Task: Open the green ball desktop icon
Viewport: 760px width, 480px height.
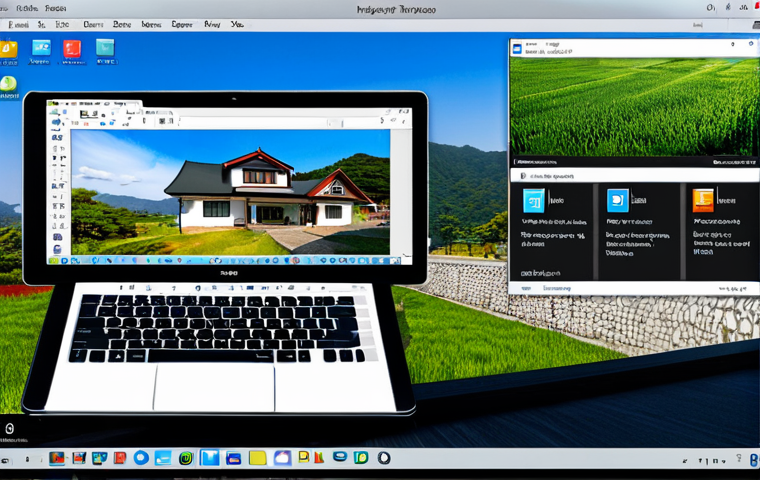Action: coord(8,84)
